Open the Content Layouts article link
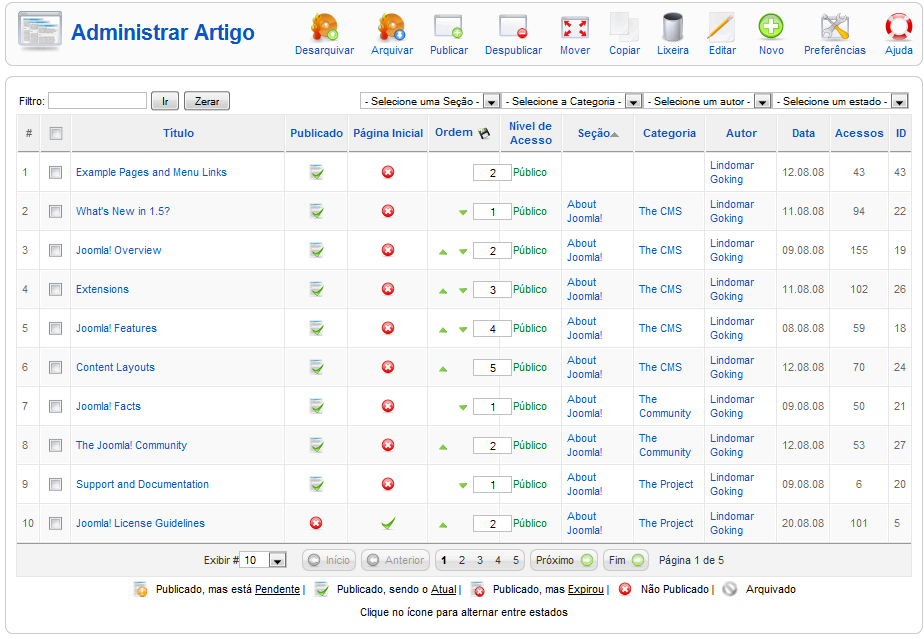This screenshot has height=639, width=924. (116, 367)
